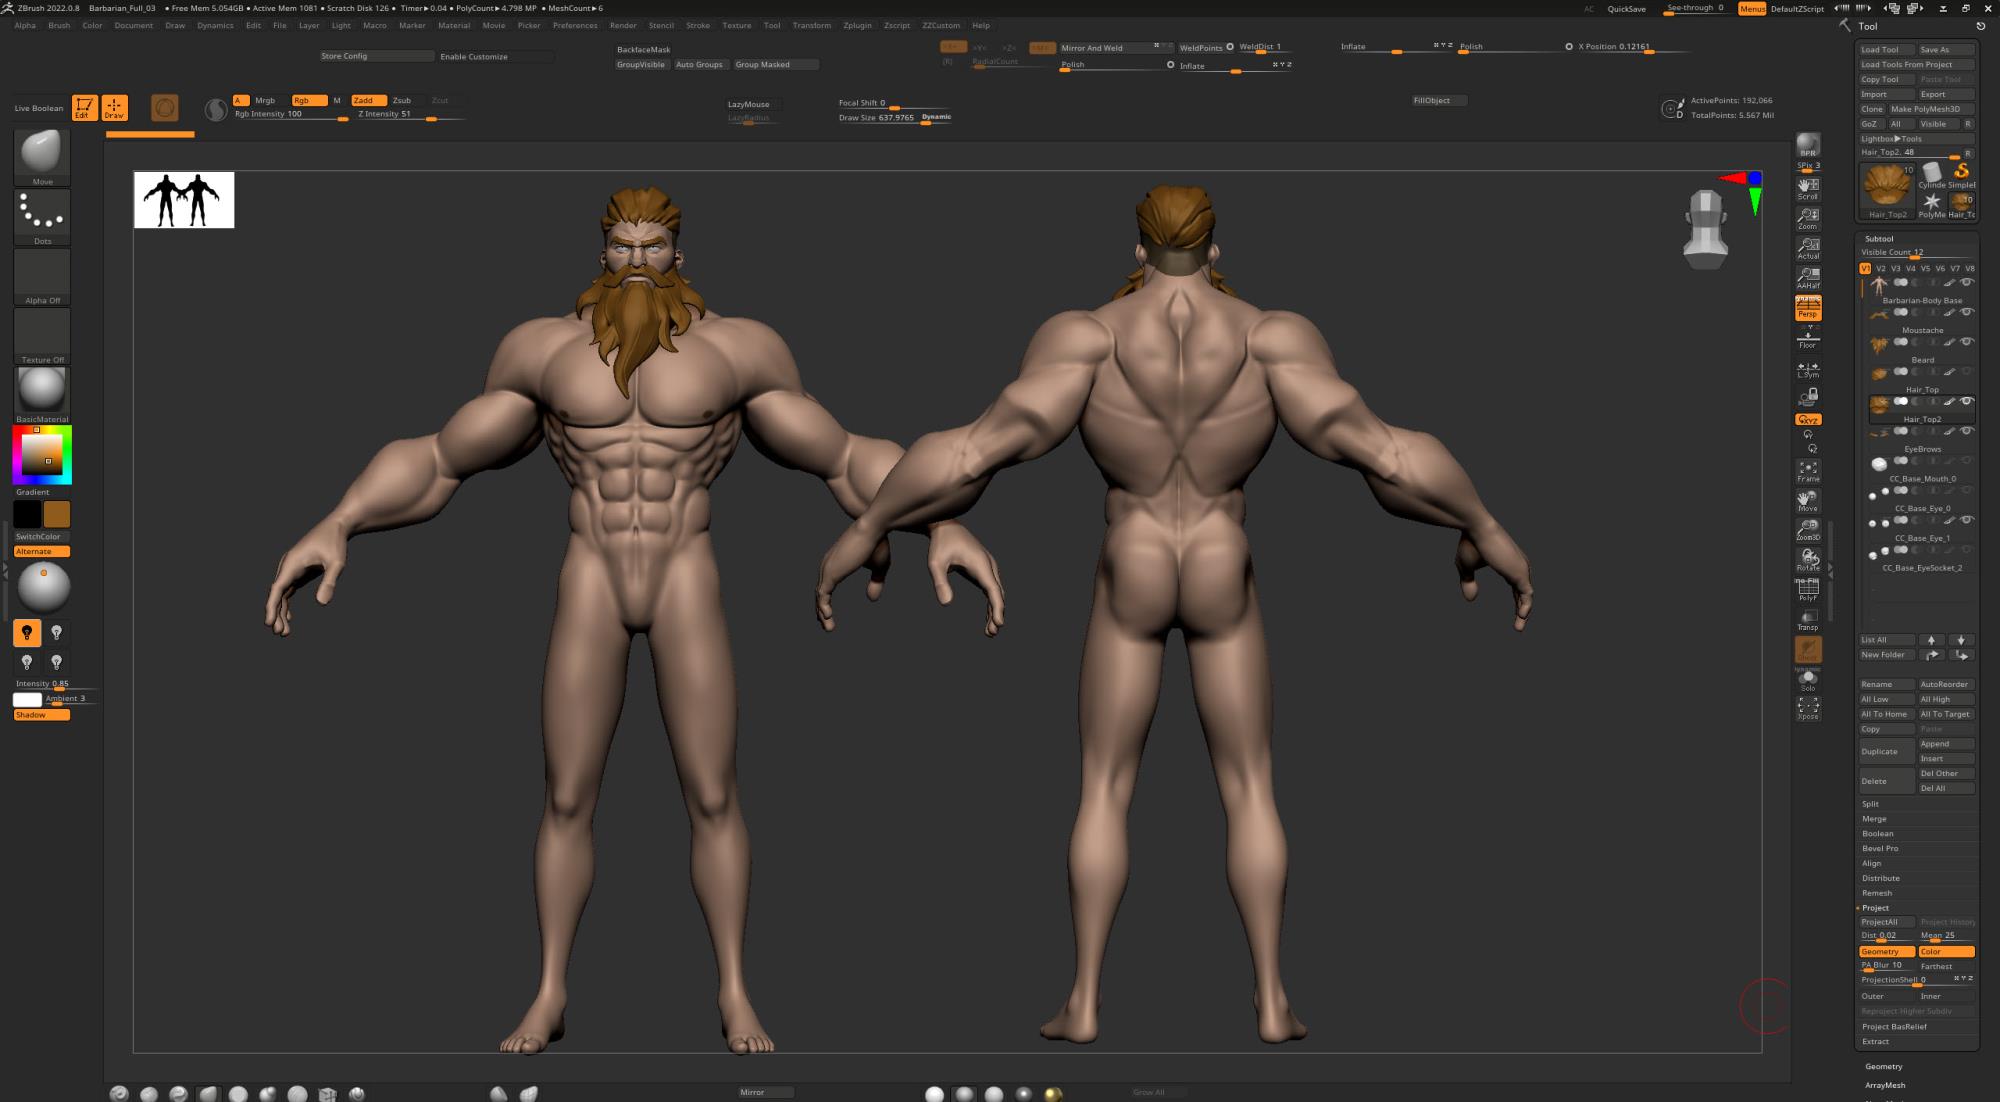Click the Actual size icon
The image size is (2000, 1102).
pyautogui.click(x=1808, y=248)
